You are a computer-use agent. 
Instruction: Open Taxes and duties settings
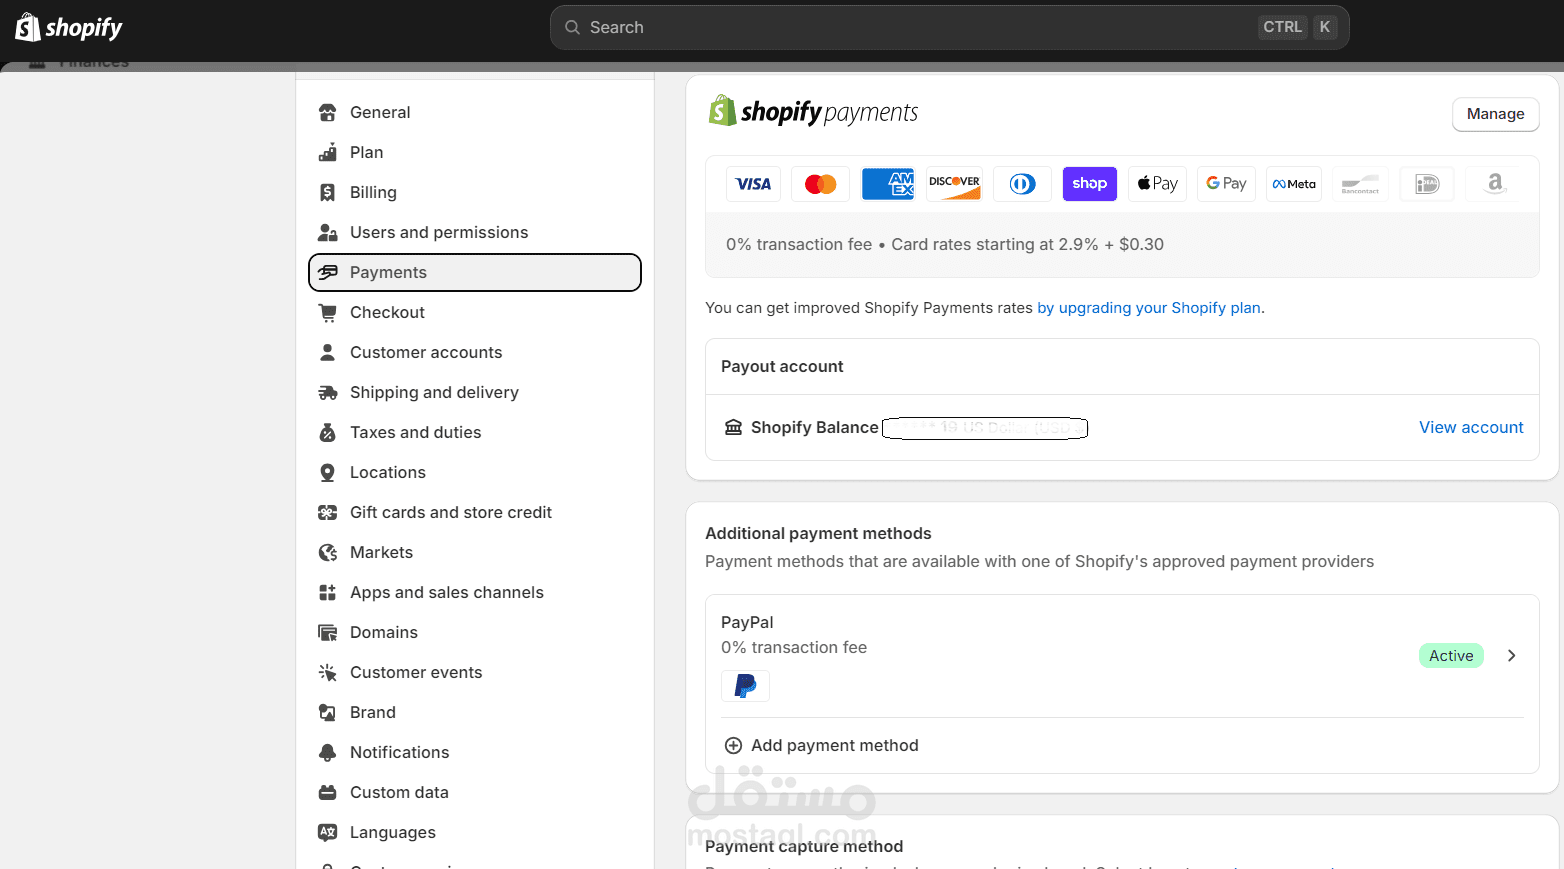(x=475, y=432)
